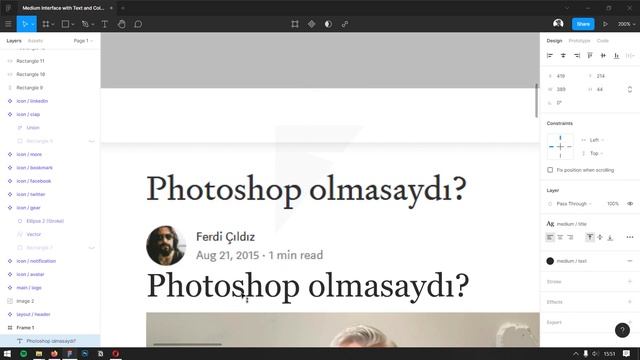Open the Frame tool dropdown arrow
This screenshot has width=640, height=360.
[53, 24]
